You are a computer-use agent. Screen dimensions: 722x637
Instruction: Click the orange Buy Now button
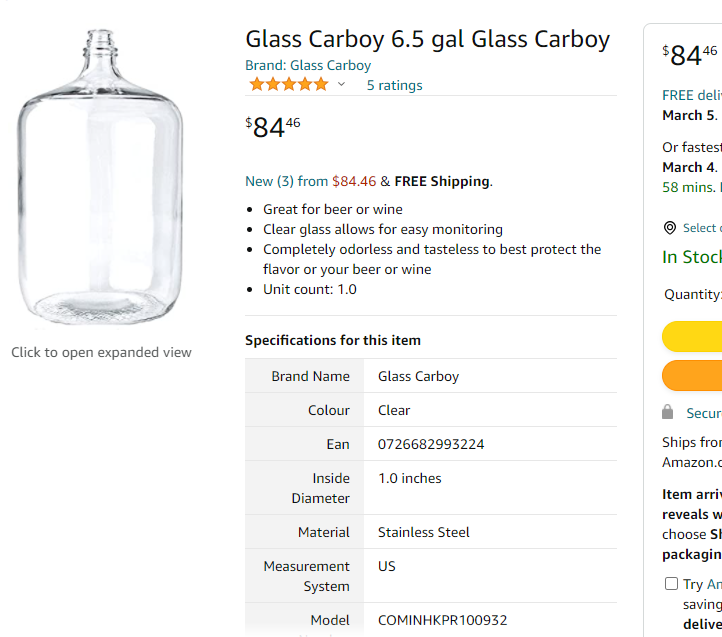692,375
